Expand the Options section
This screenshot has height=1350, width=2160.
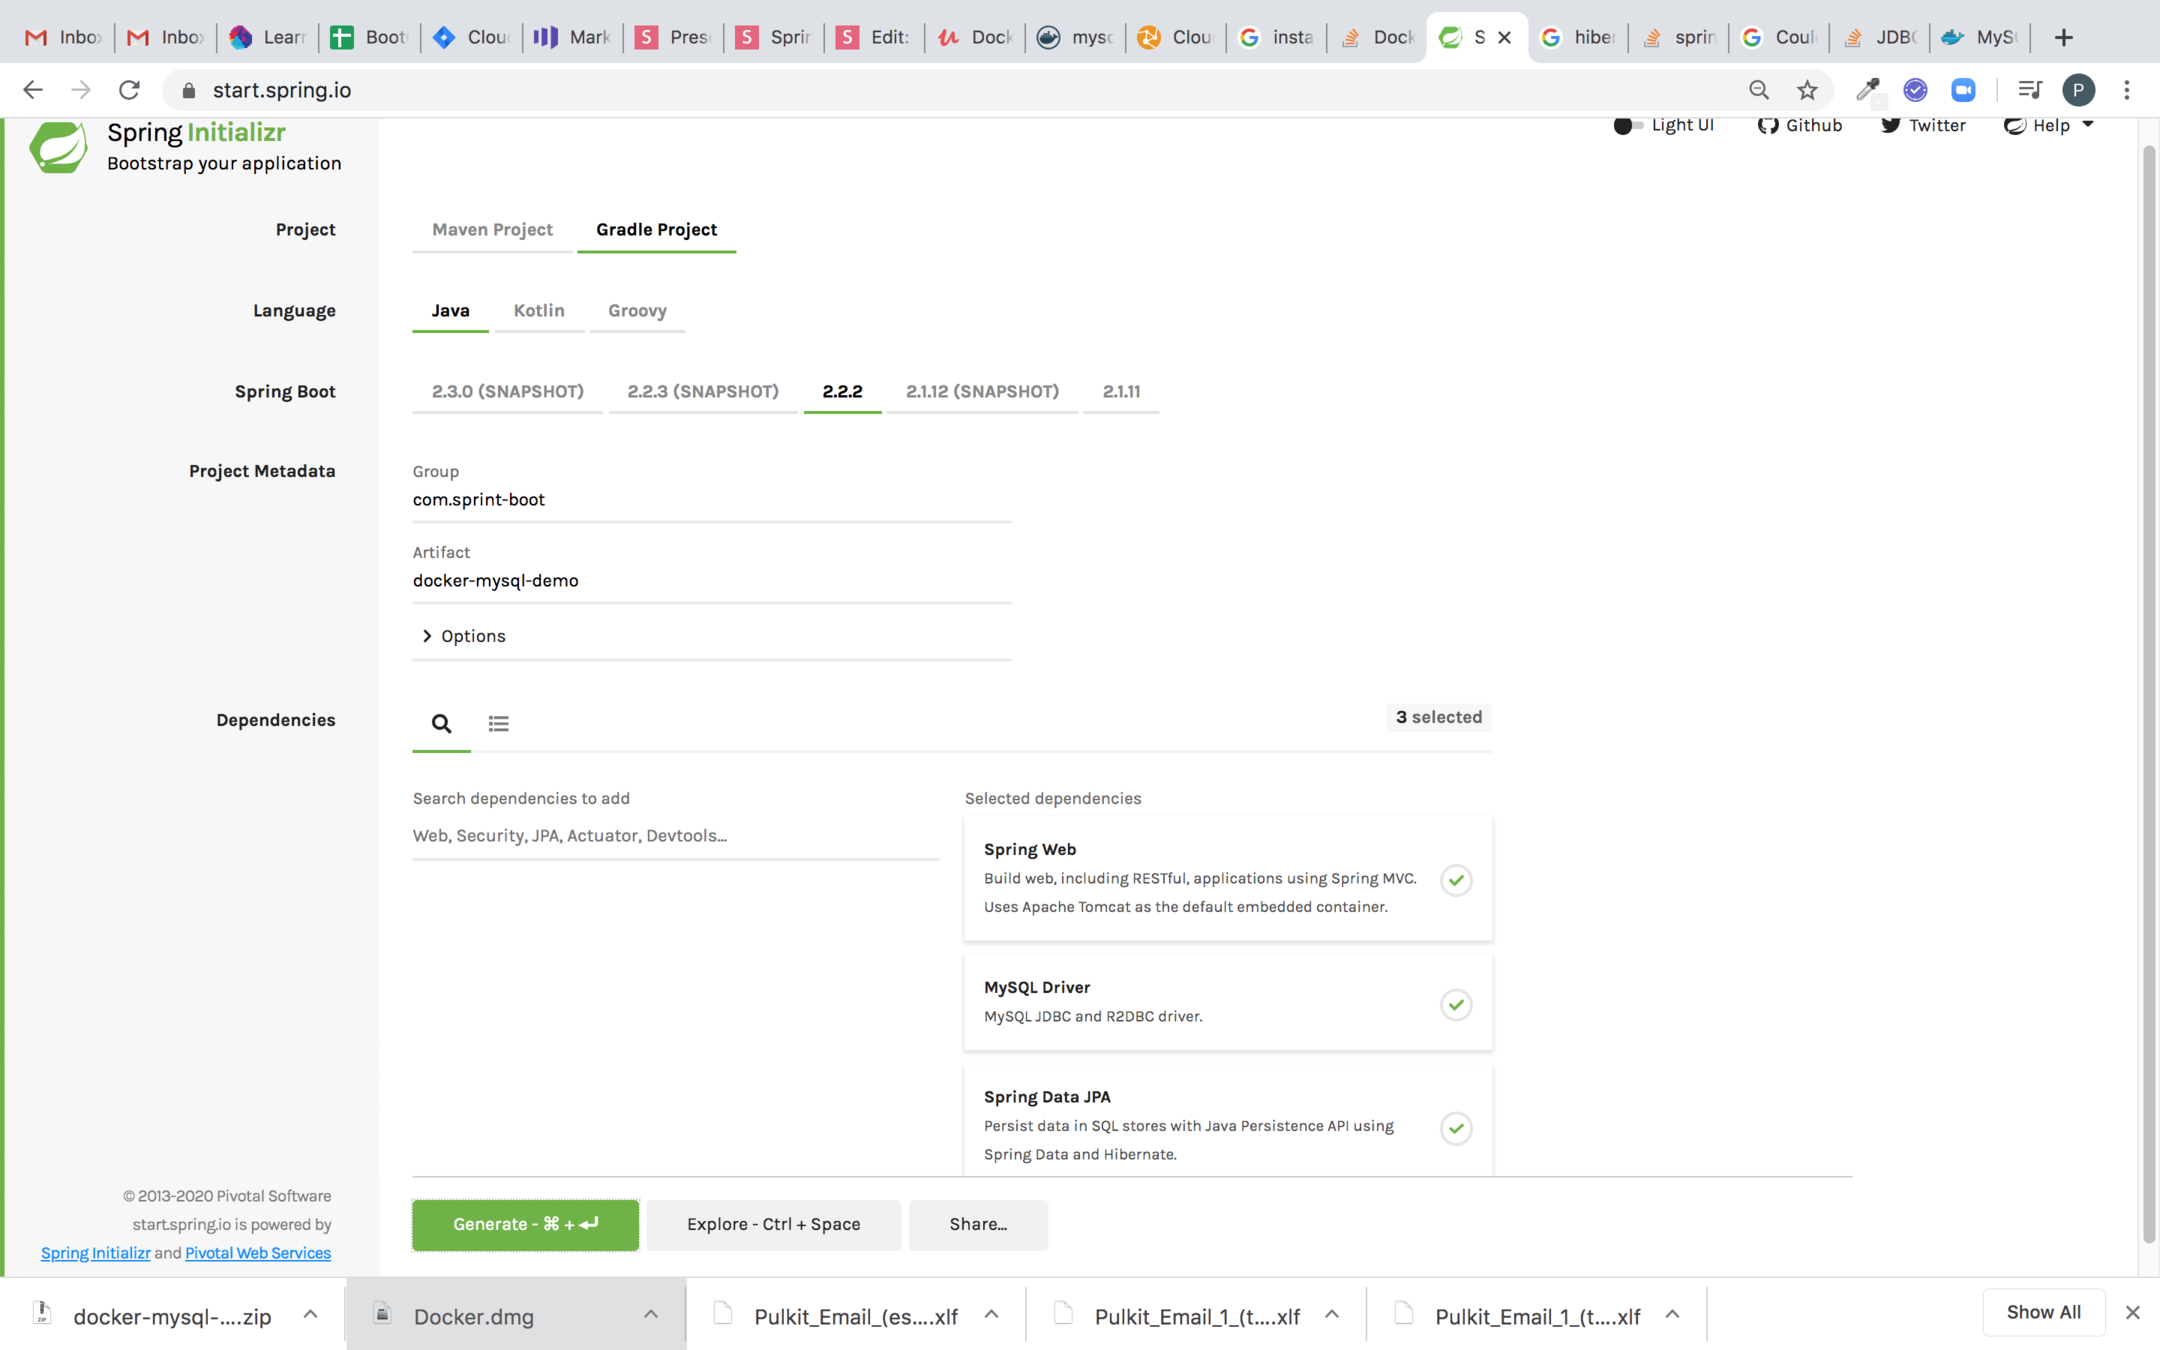463,636
